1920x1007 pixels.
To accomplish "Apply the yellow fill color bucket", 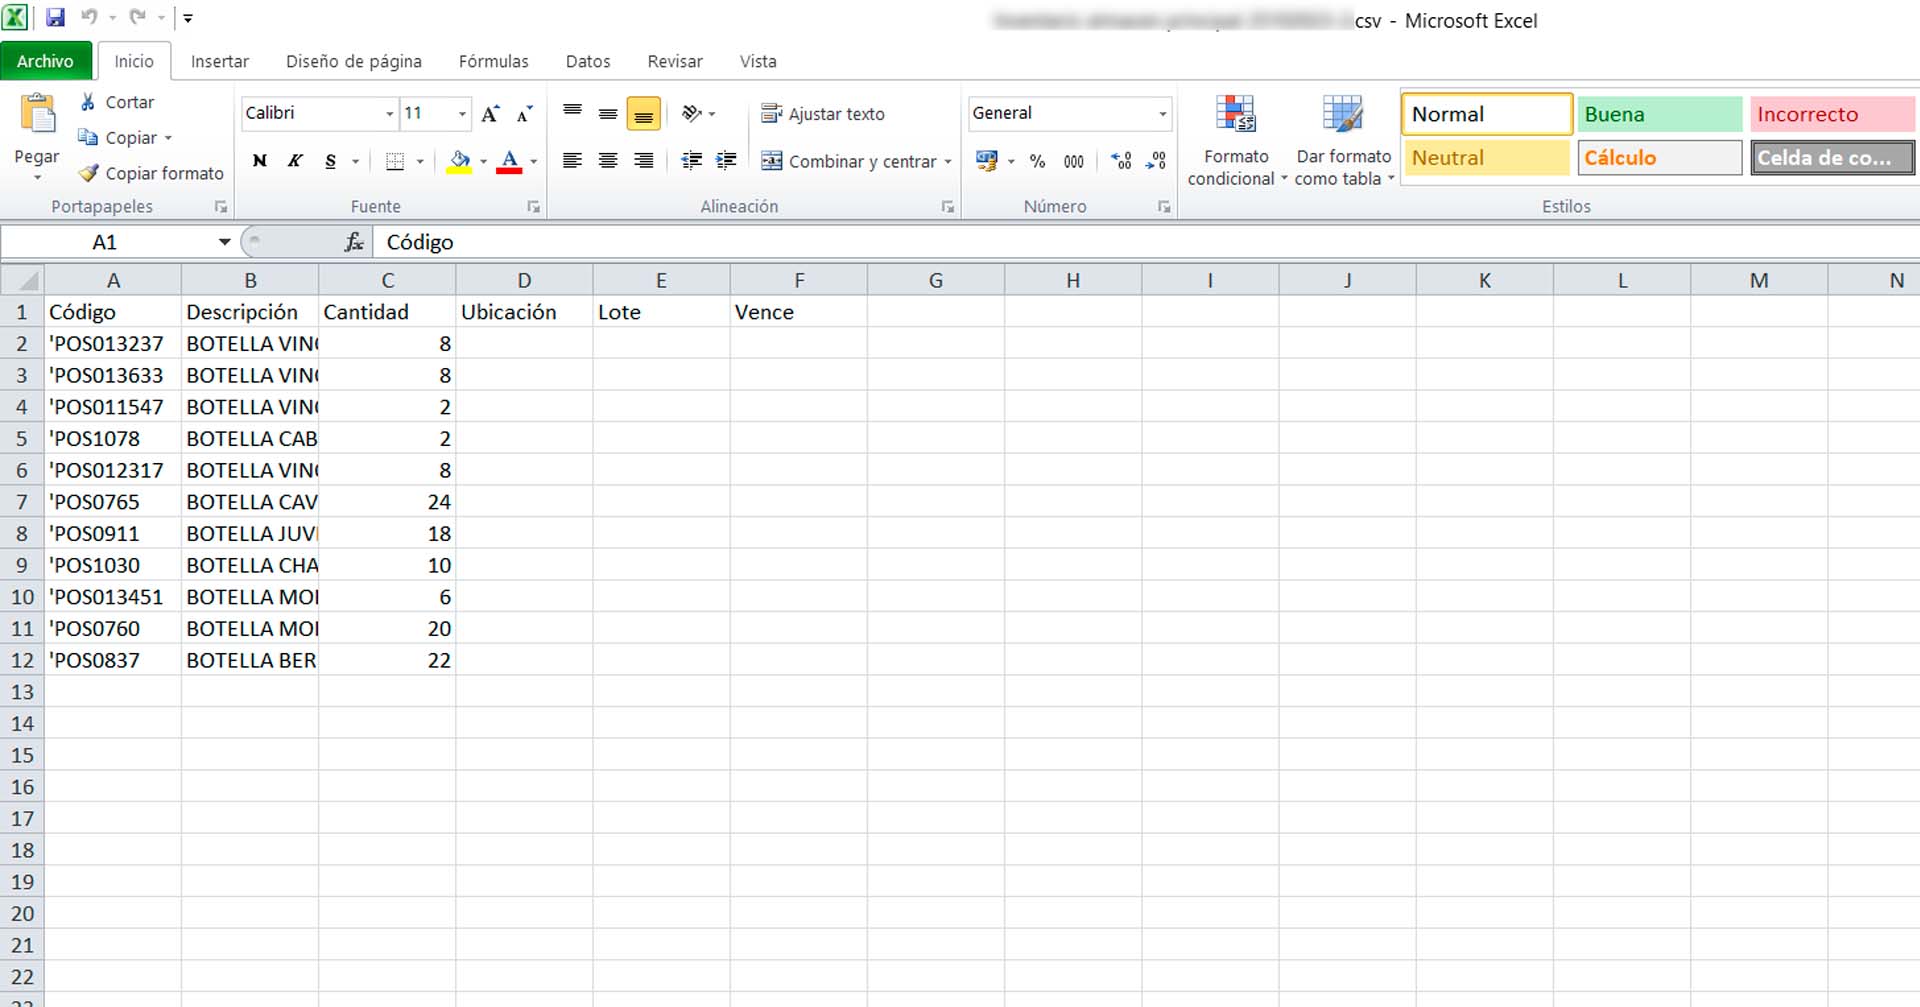I will (459, 161).
